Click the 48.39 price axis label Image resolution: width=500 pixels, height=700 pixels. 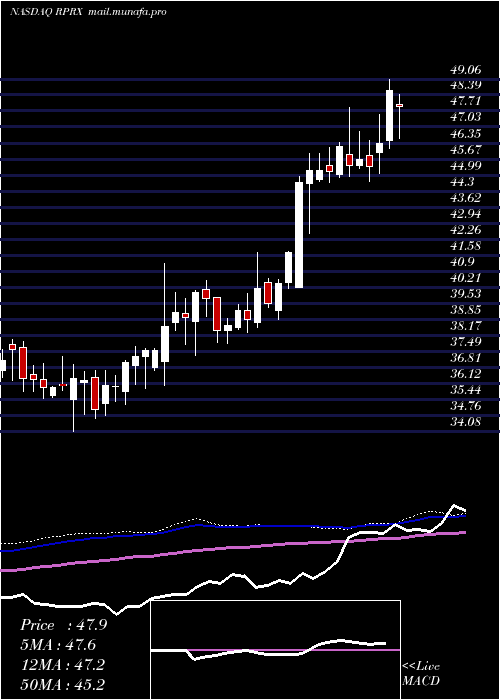pos(466,85)
